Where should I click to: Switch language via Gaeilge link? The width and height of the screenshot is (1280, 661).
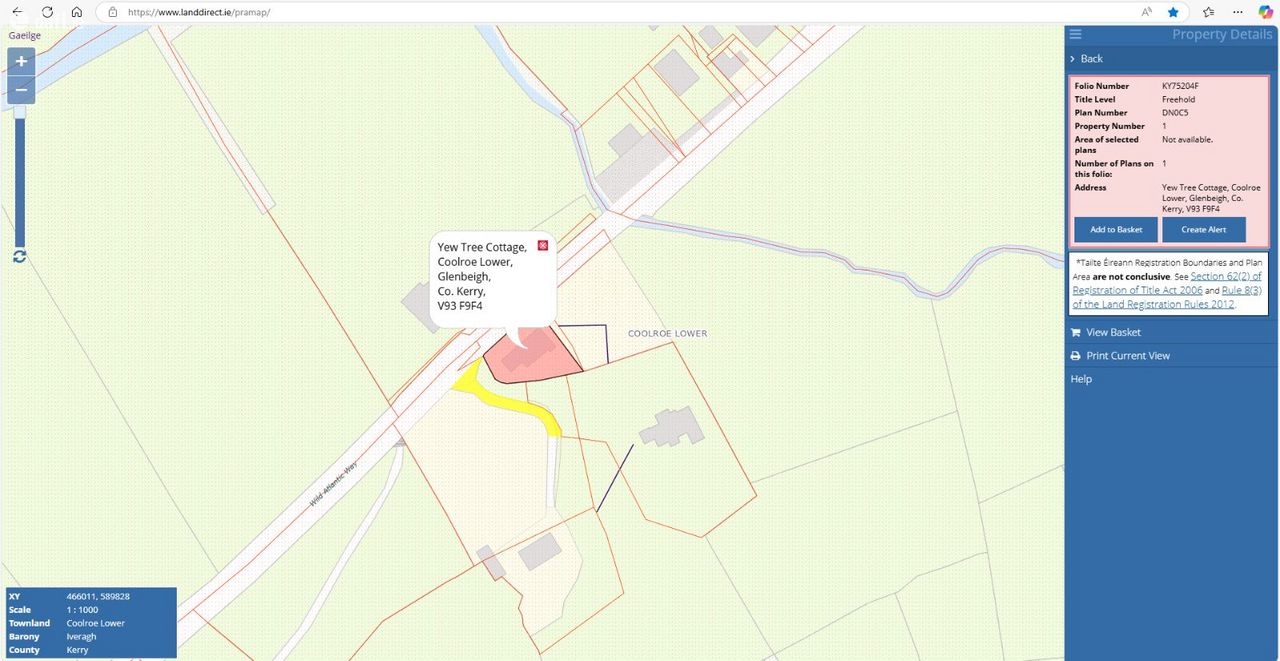coord(25,35)
